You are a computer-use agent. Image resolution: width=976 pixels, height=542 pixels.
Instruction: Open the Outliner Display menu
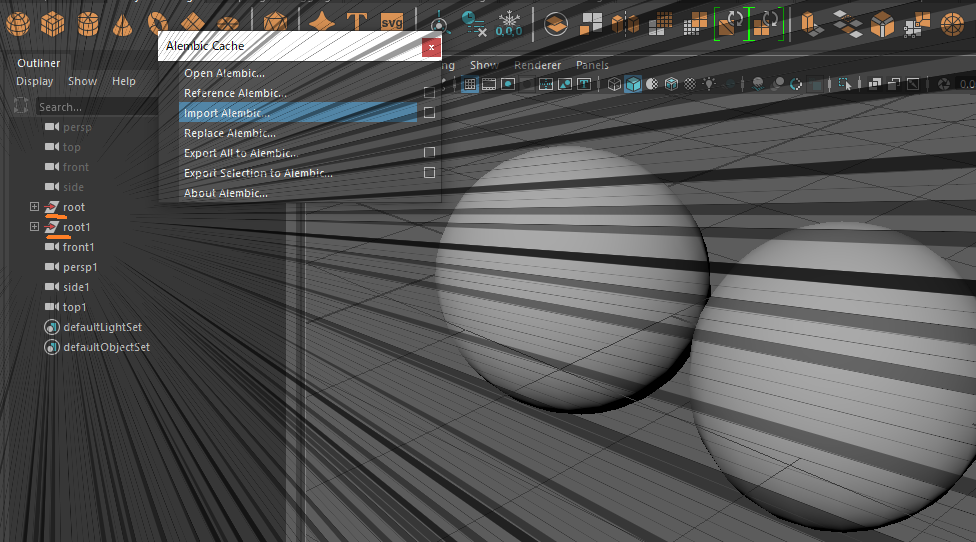[x=34, y=81]
